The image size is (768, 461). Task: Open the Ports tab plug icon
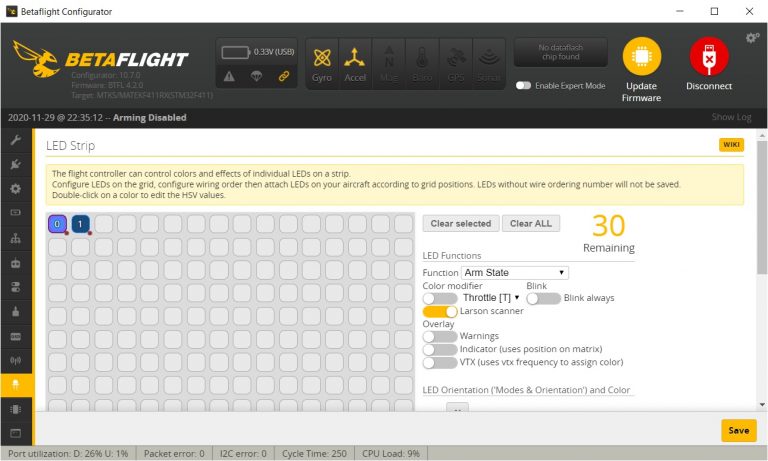[16, 164]
